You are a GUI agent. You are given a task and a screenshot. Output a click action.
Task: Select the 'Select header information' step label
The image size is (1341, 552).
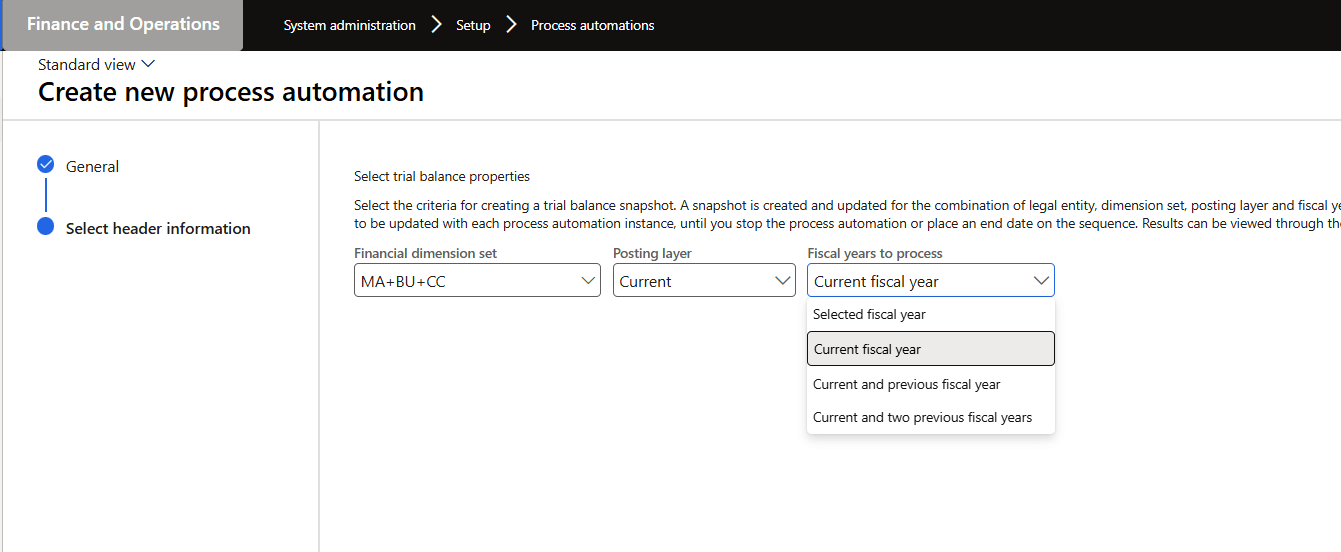click(x=158, y=229)
